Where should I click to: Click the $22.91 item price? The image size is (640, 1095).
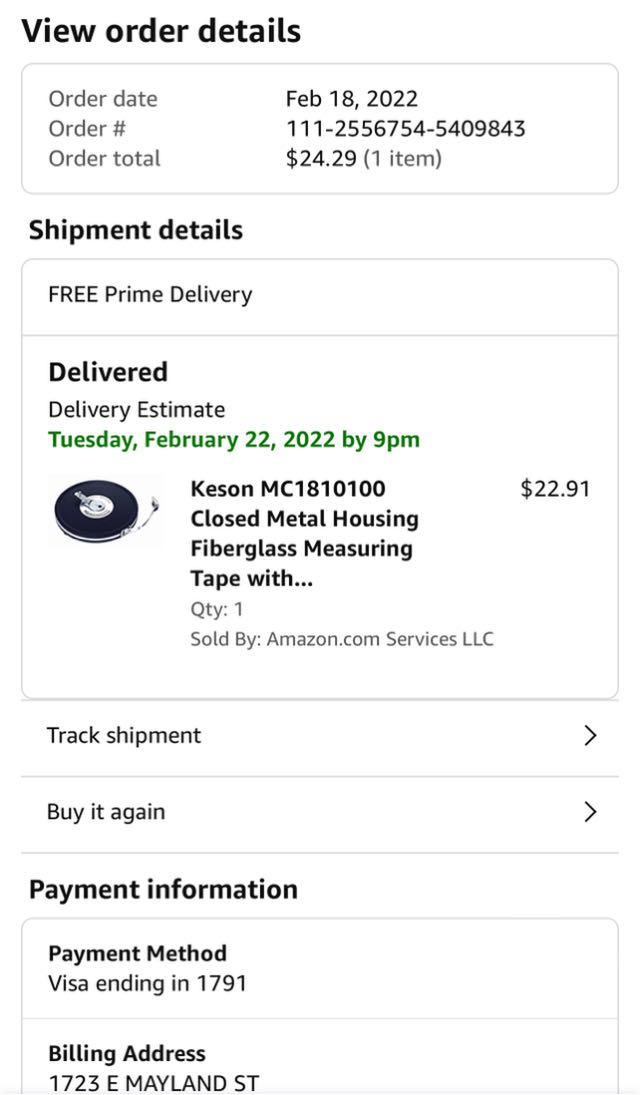555,489
